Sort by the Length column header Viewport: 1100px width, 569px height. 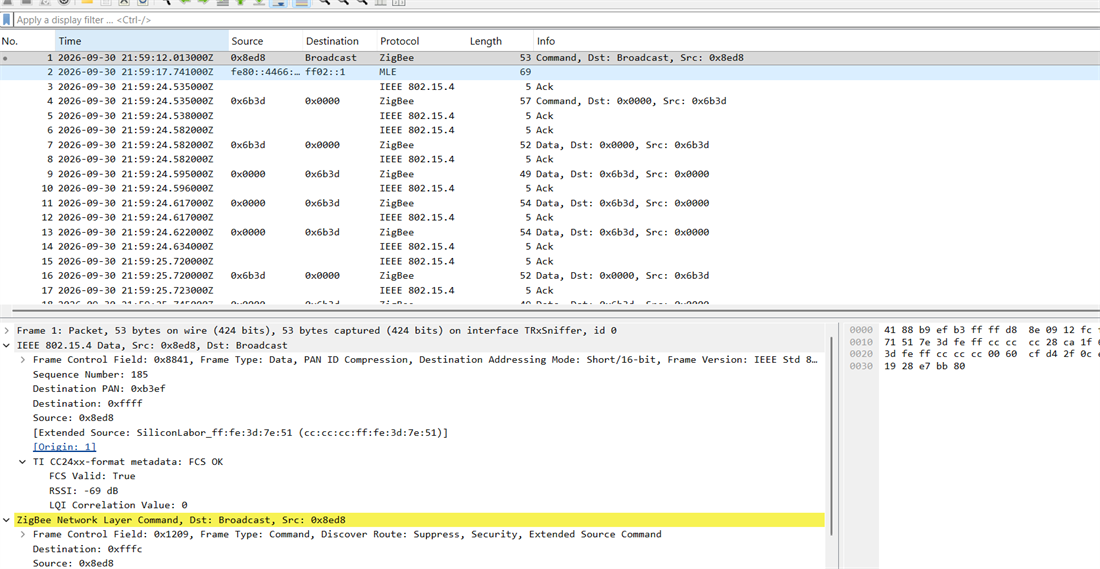pos(500,41)
